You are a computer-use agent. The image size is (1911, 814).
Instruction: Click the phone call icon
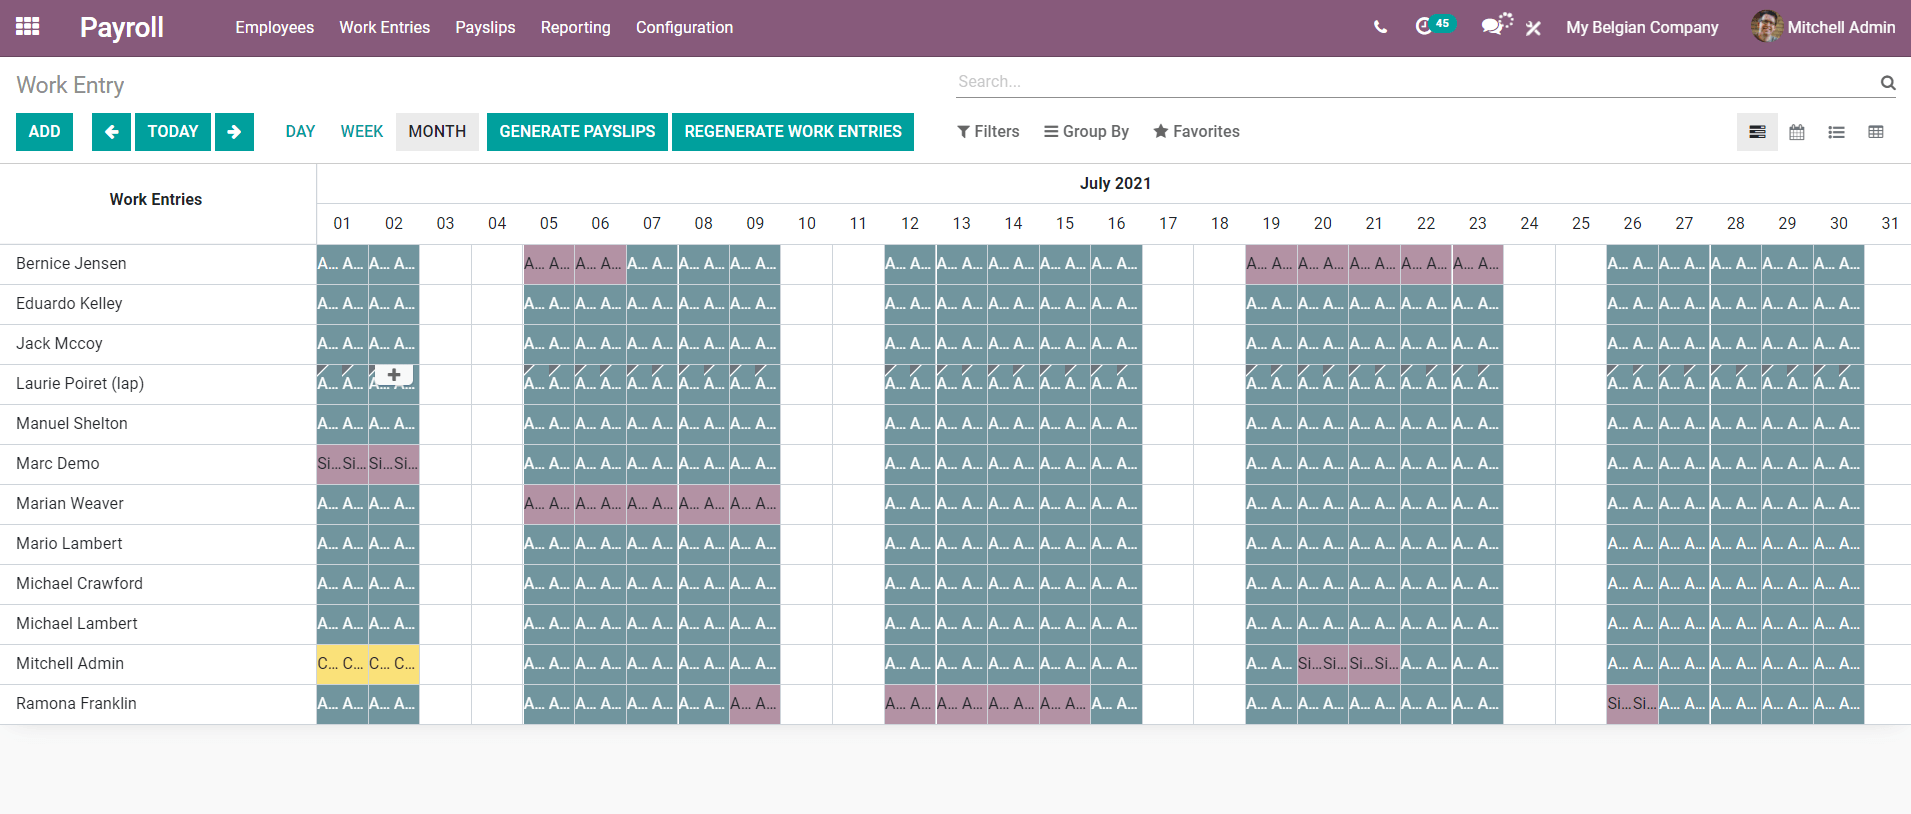(1380, 27)
